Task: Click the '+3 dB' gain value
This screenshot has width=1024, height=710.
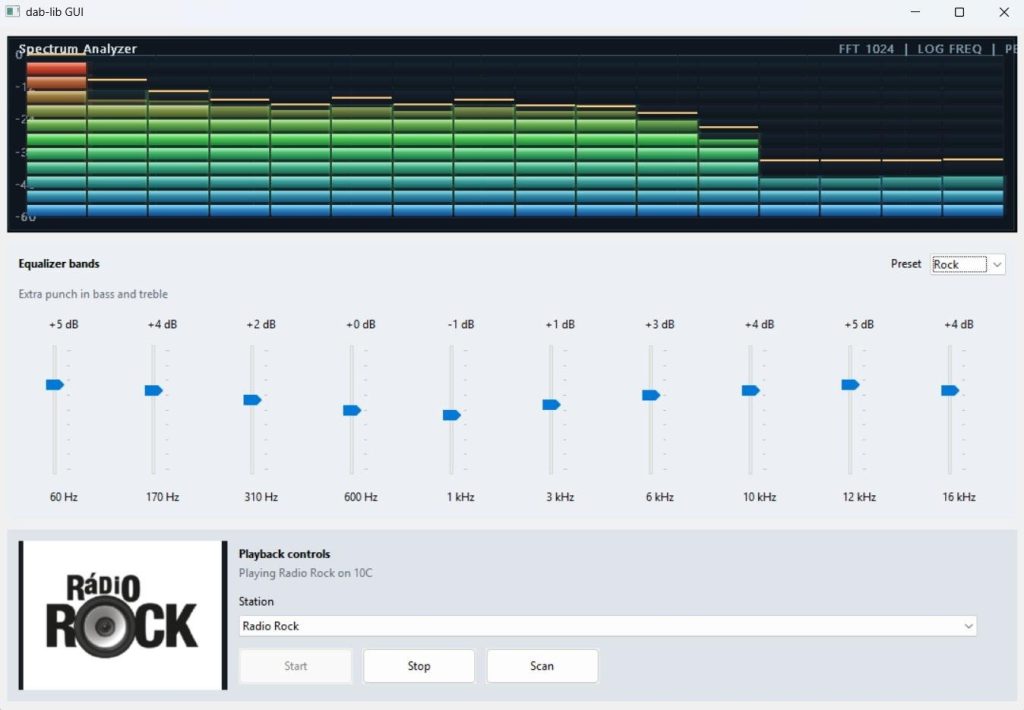Action: tap(660, 325)
